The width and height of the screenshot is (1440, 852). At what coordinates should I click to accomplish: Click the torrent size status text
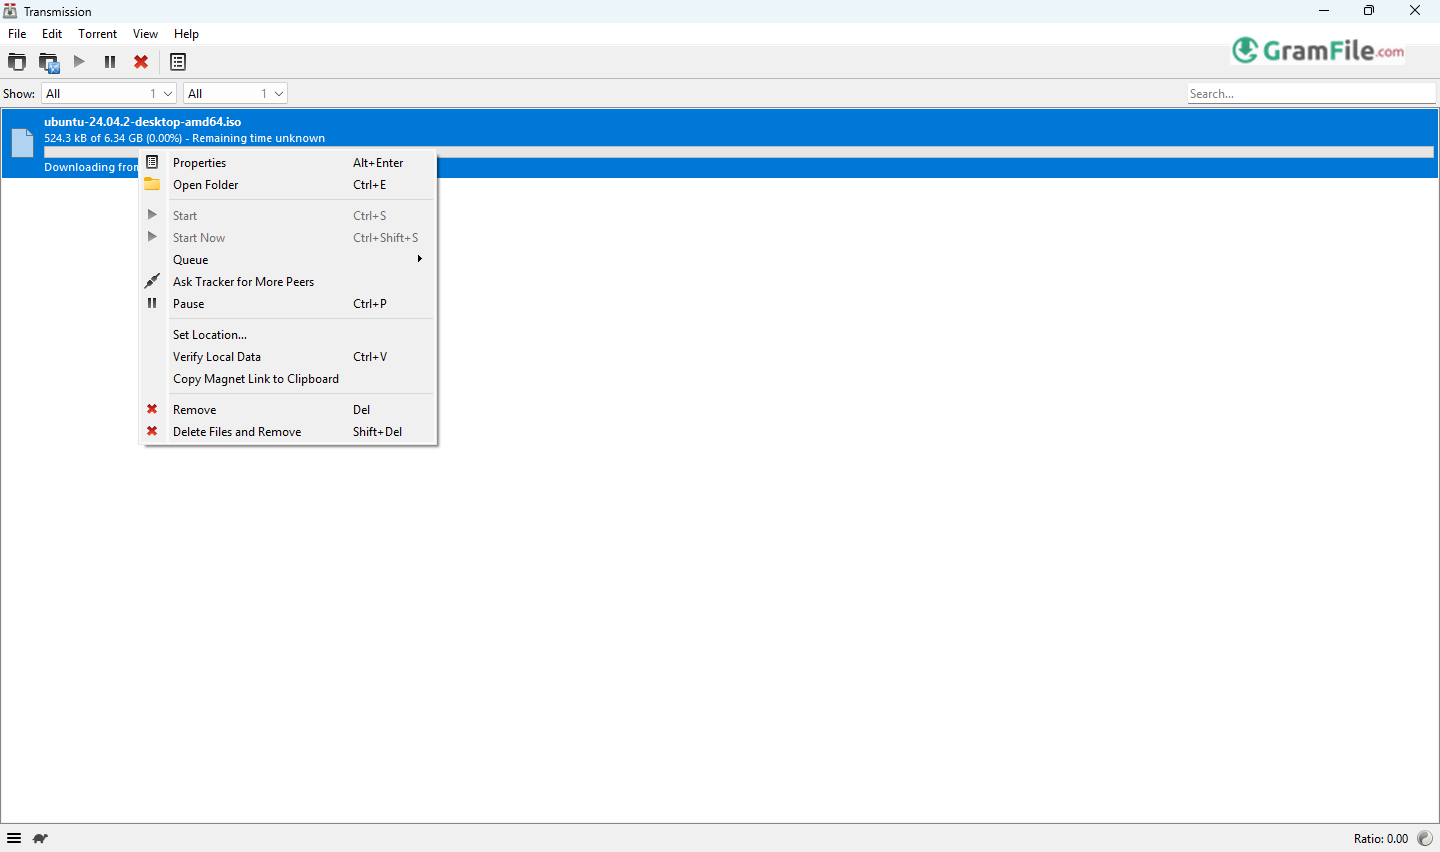pos(184,138)
